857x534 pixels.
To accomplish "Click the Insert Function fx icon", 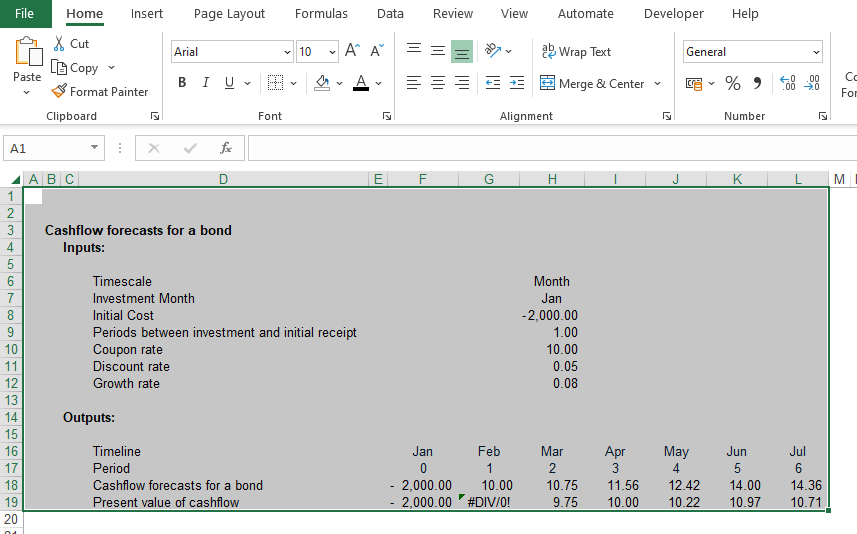I will click(226, 148).
